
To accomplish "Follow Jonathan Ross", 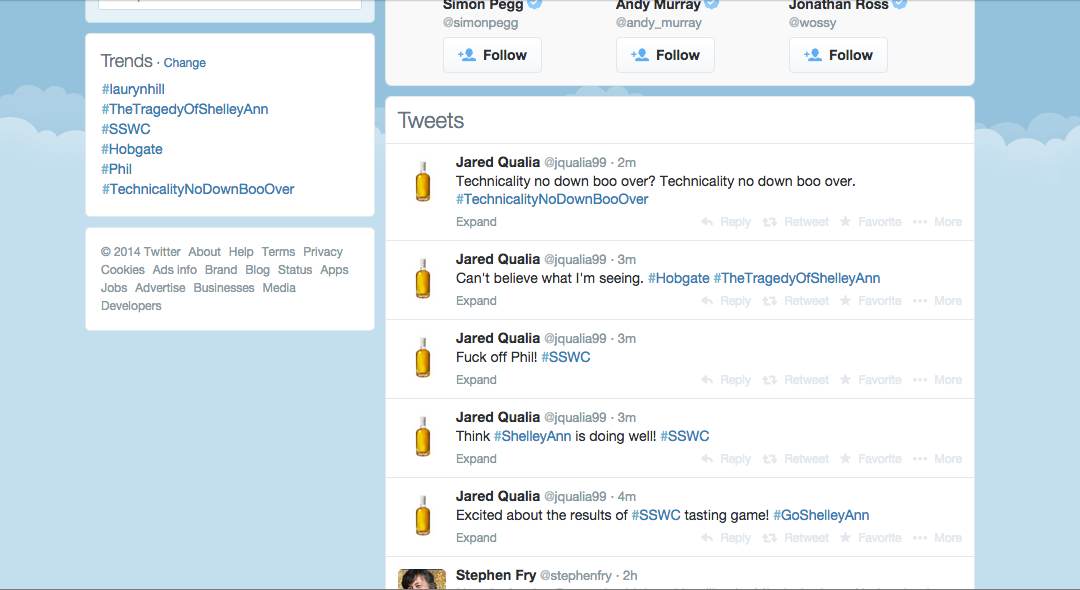I will (838, 56).
